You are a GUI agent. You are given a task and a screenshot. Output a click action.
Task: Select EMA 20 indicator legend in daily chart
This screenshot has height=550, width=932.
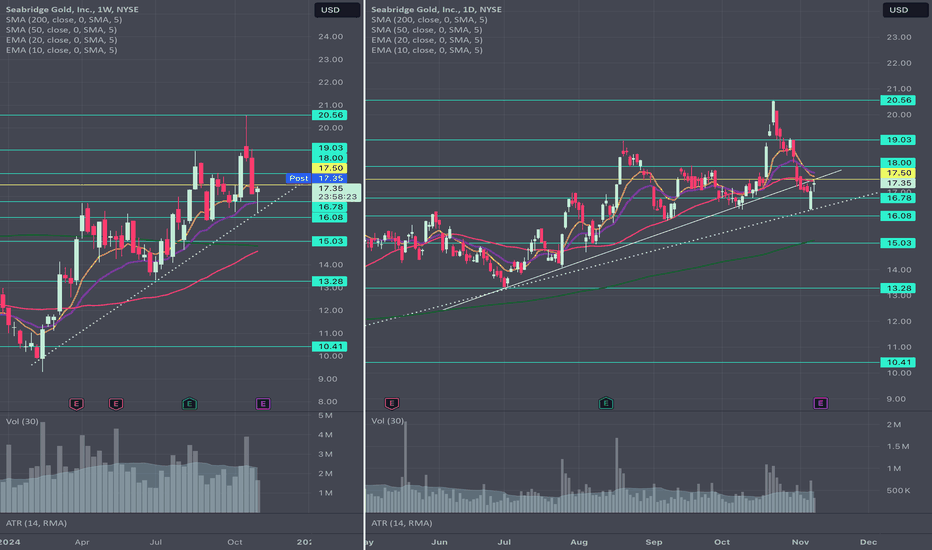click(427, 40)
